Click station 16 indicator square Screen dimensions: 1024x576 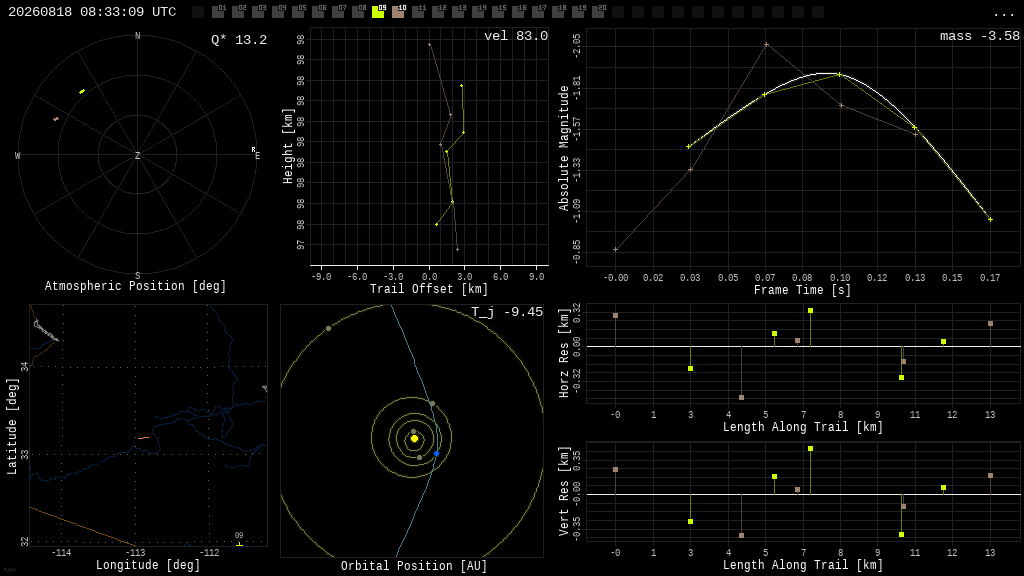point(518,12)
